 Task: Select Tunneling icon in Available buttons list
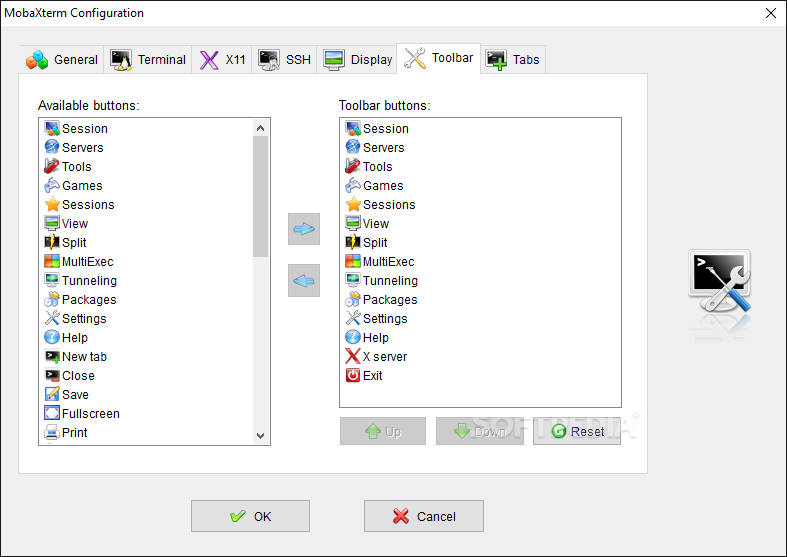click(52, 280)
